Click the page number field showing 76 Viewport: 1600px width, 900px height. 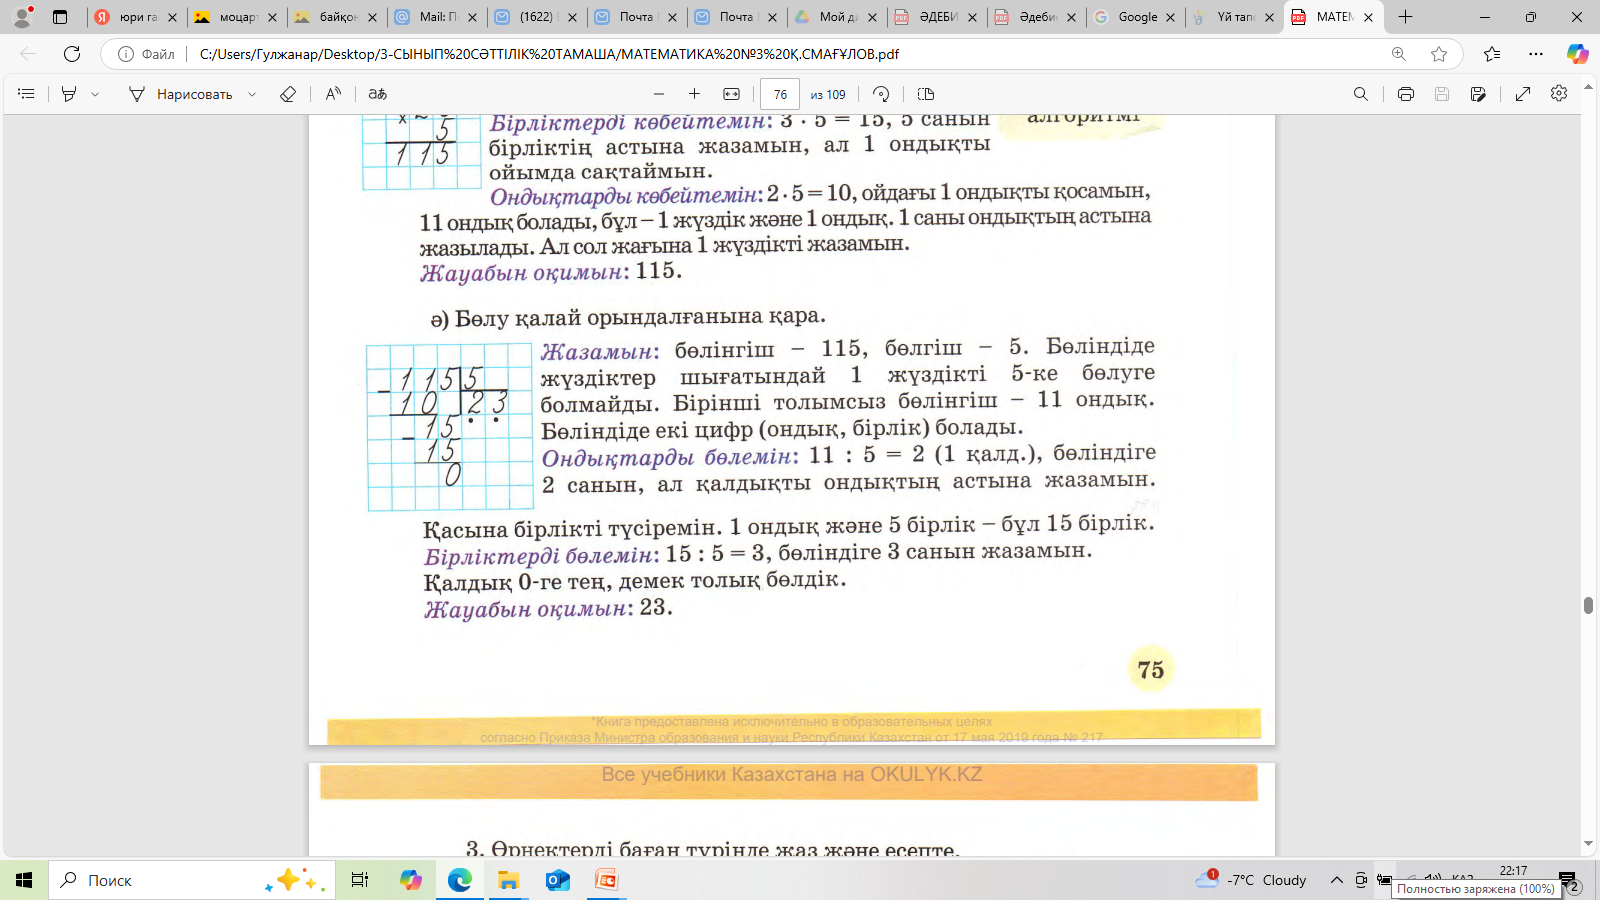[x=780, y=94]
